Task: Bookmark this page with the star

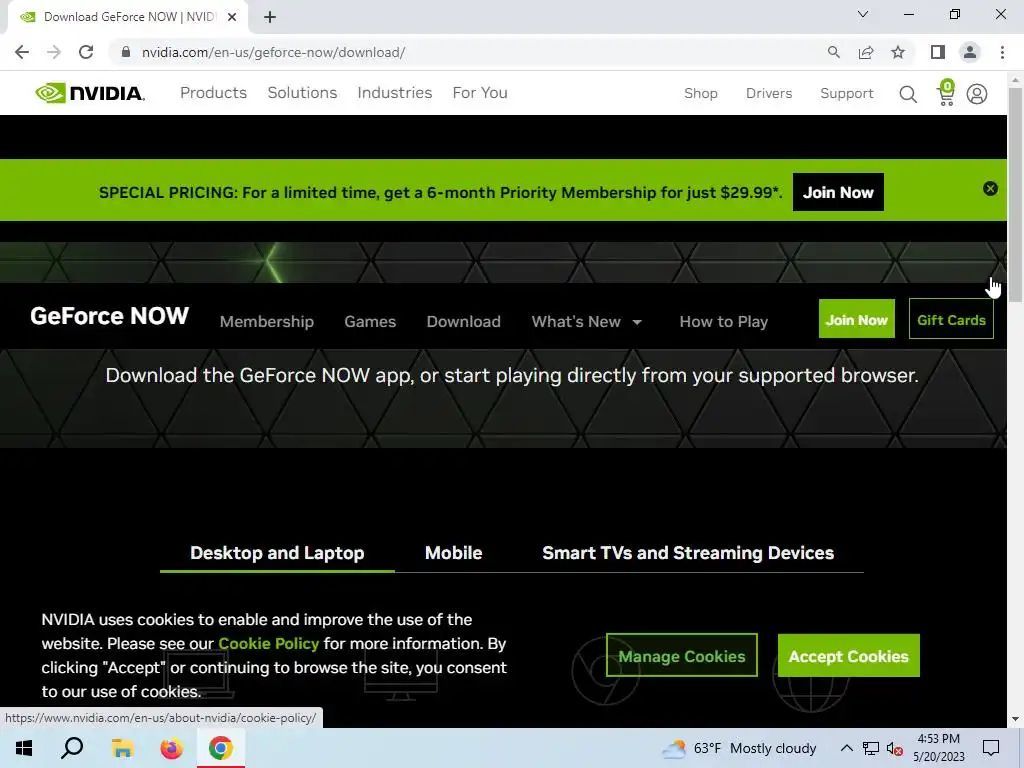Action: coord(898,52)
